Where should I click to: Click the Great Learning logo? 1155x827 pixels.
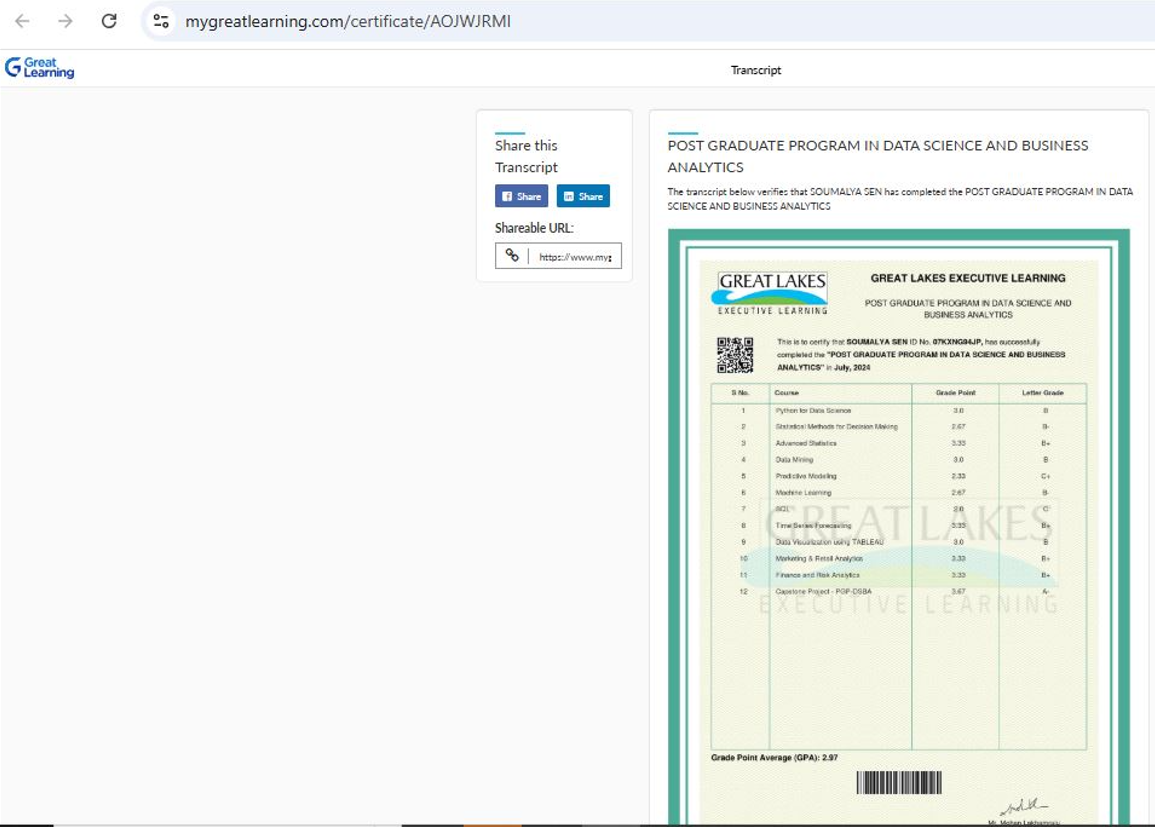(x=40, y=68)
